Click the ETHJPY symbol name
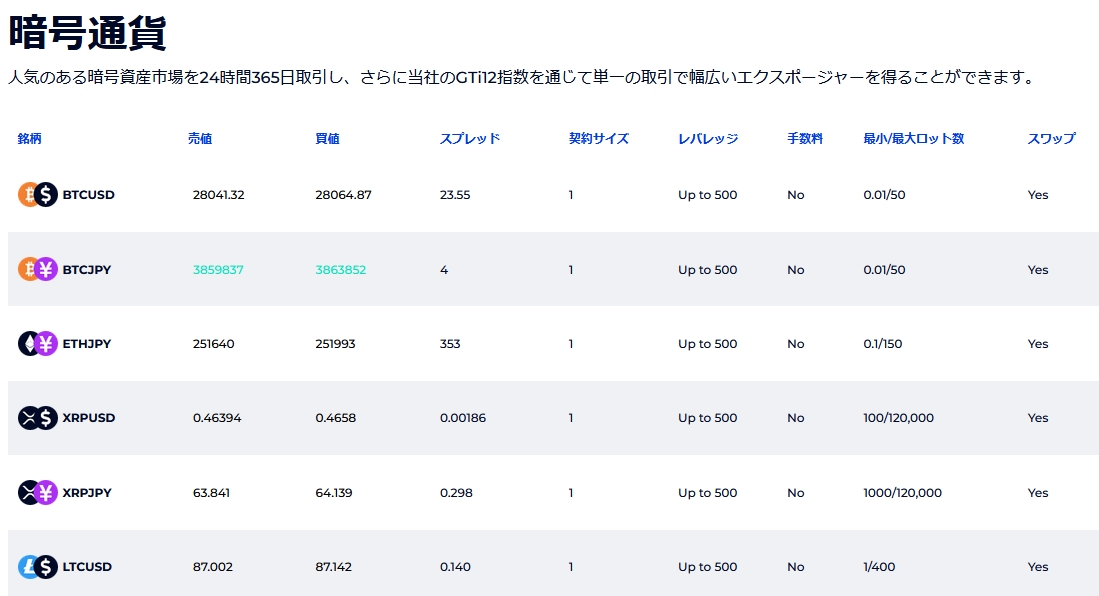1099x596 pixels. (x=87, y=344)
